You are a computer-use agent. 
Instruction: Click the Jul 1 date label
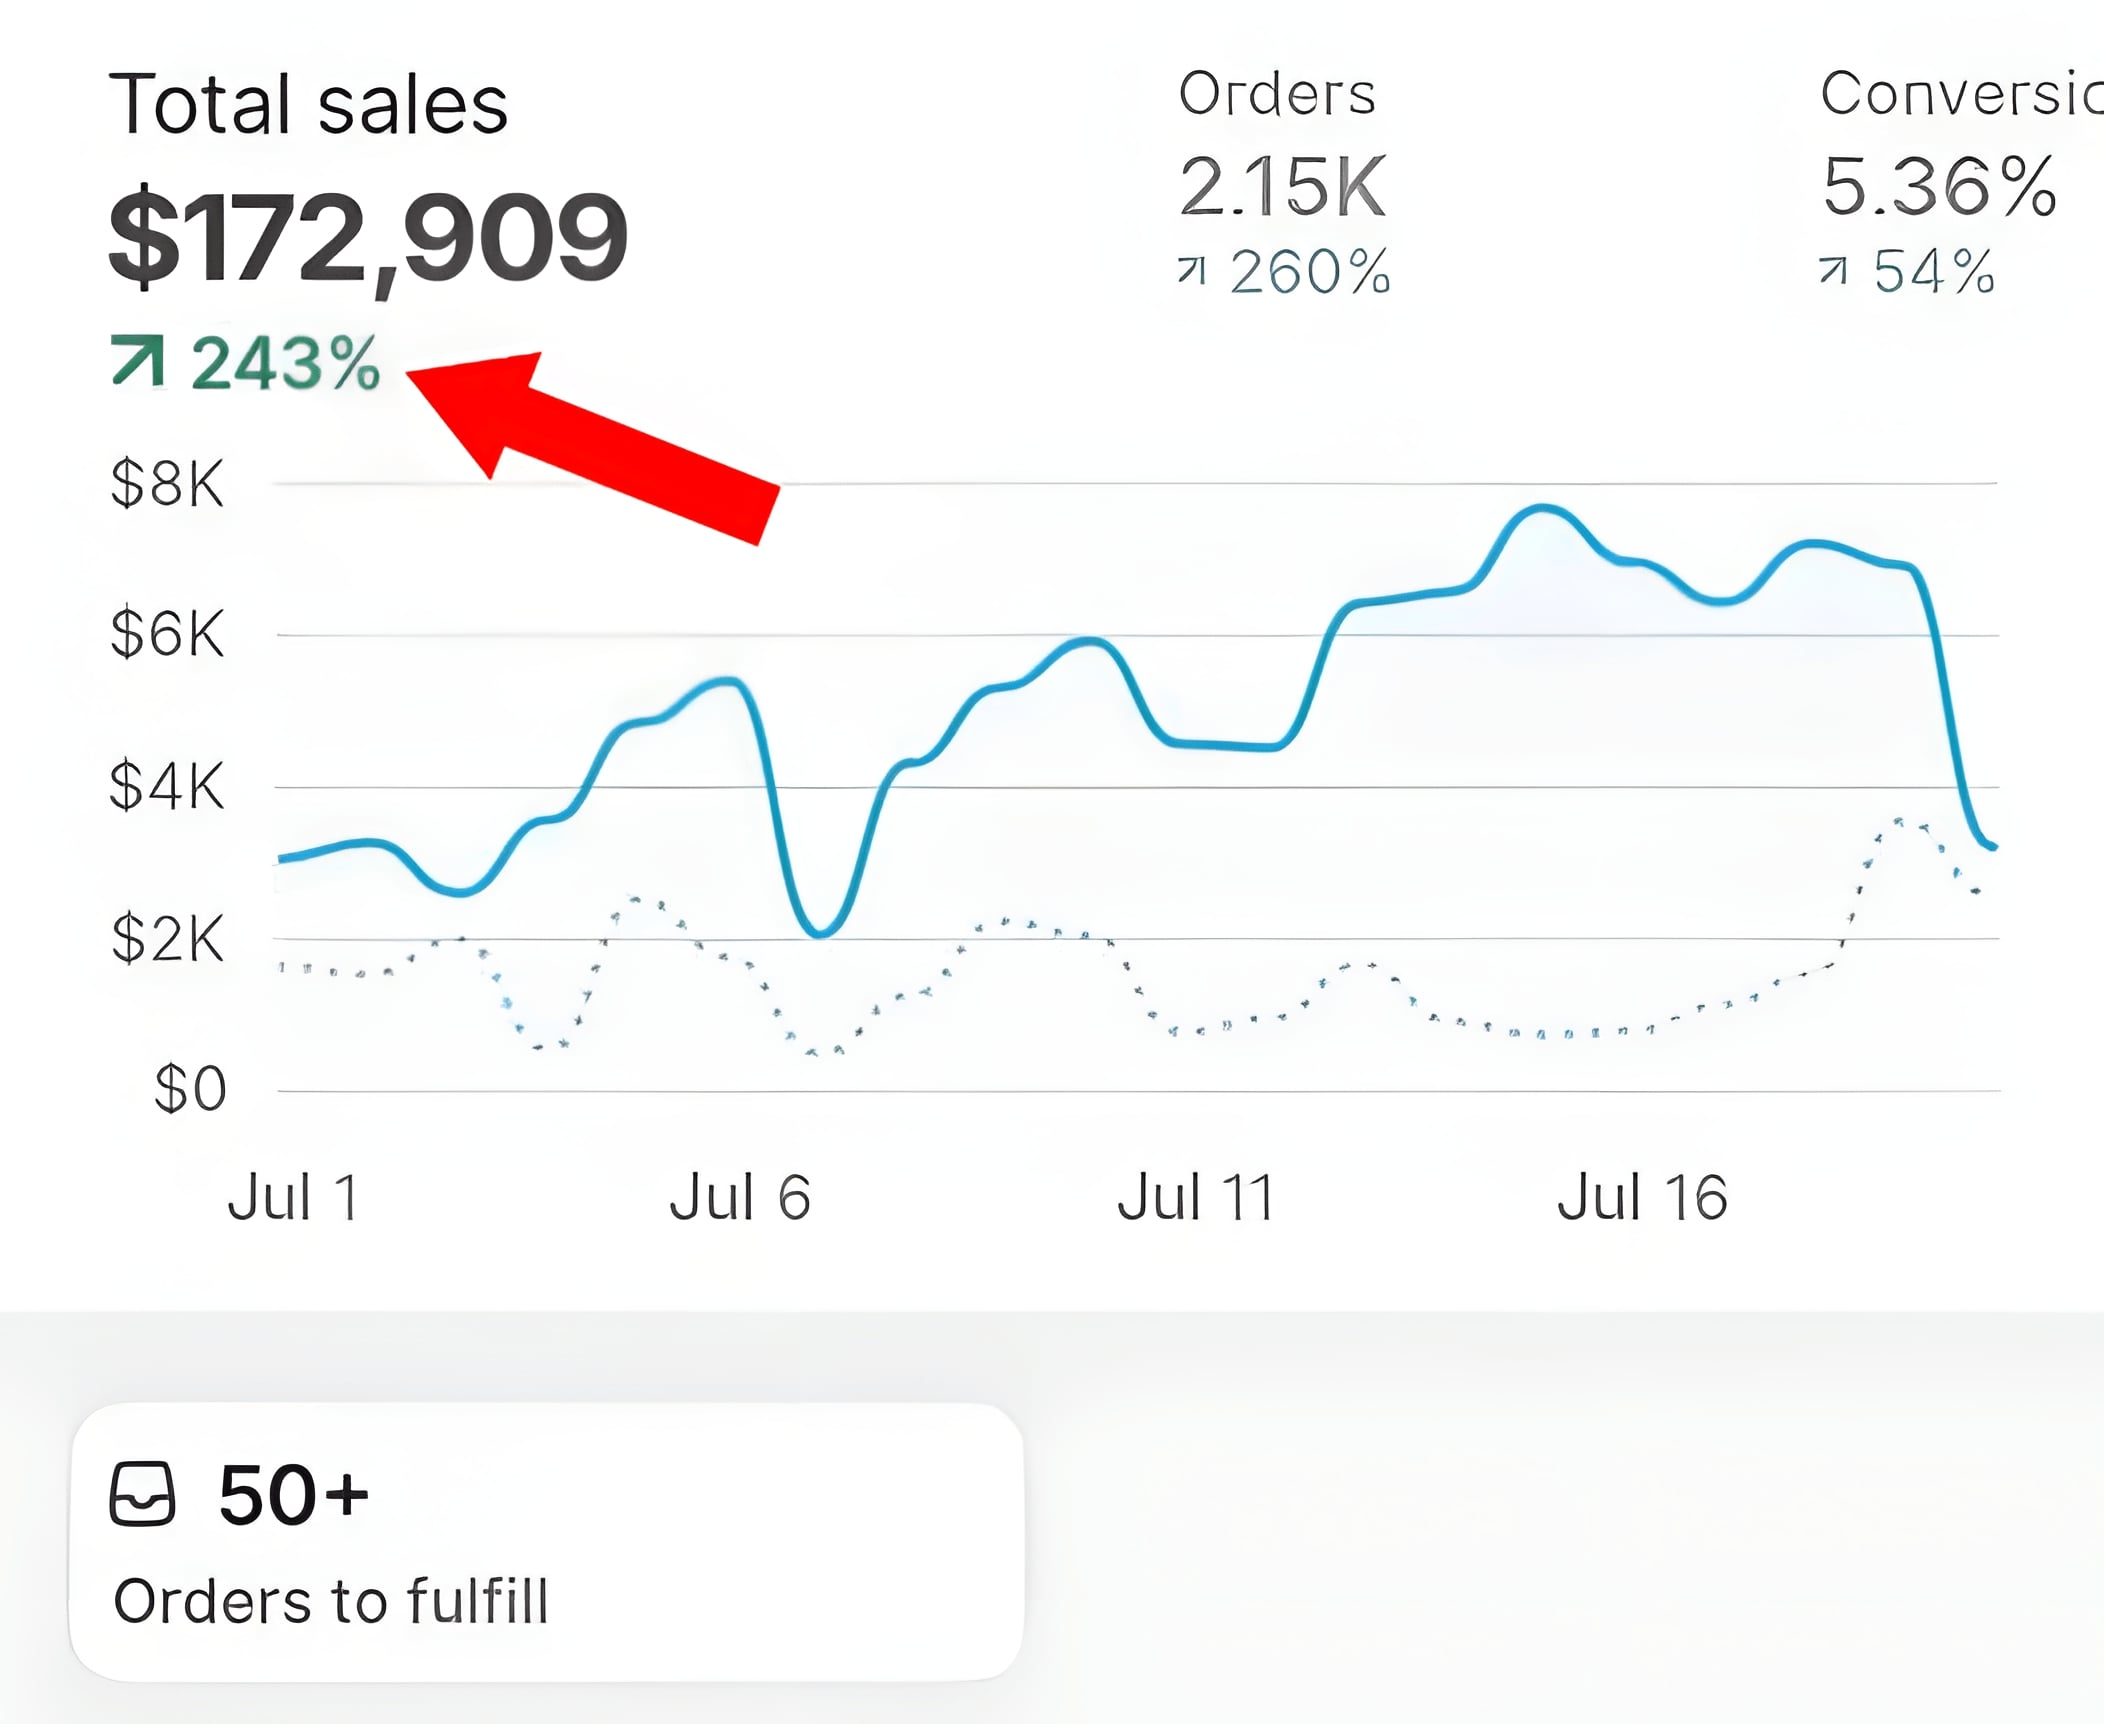point(292,1197)
